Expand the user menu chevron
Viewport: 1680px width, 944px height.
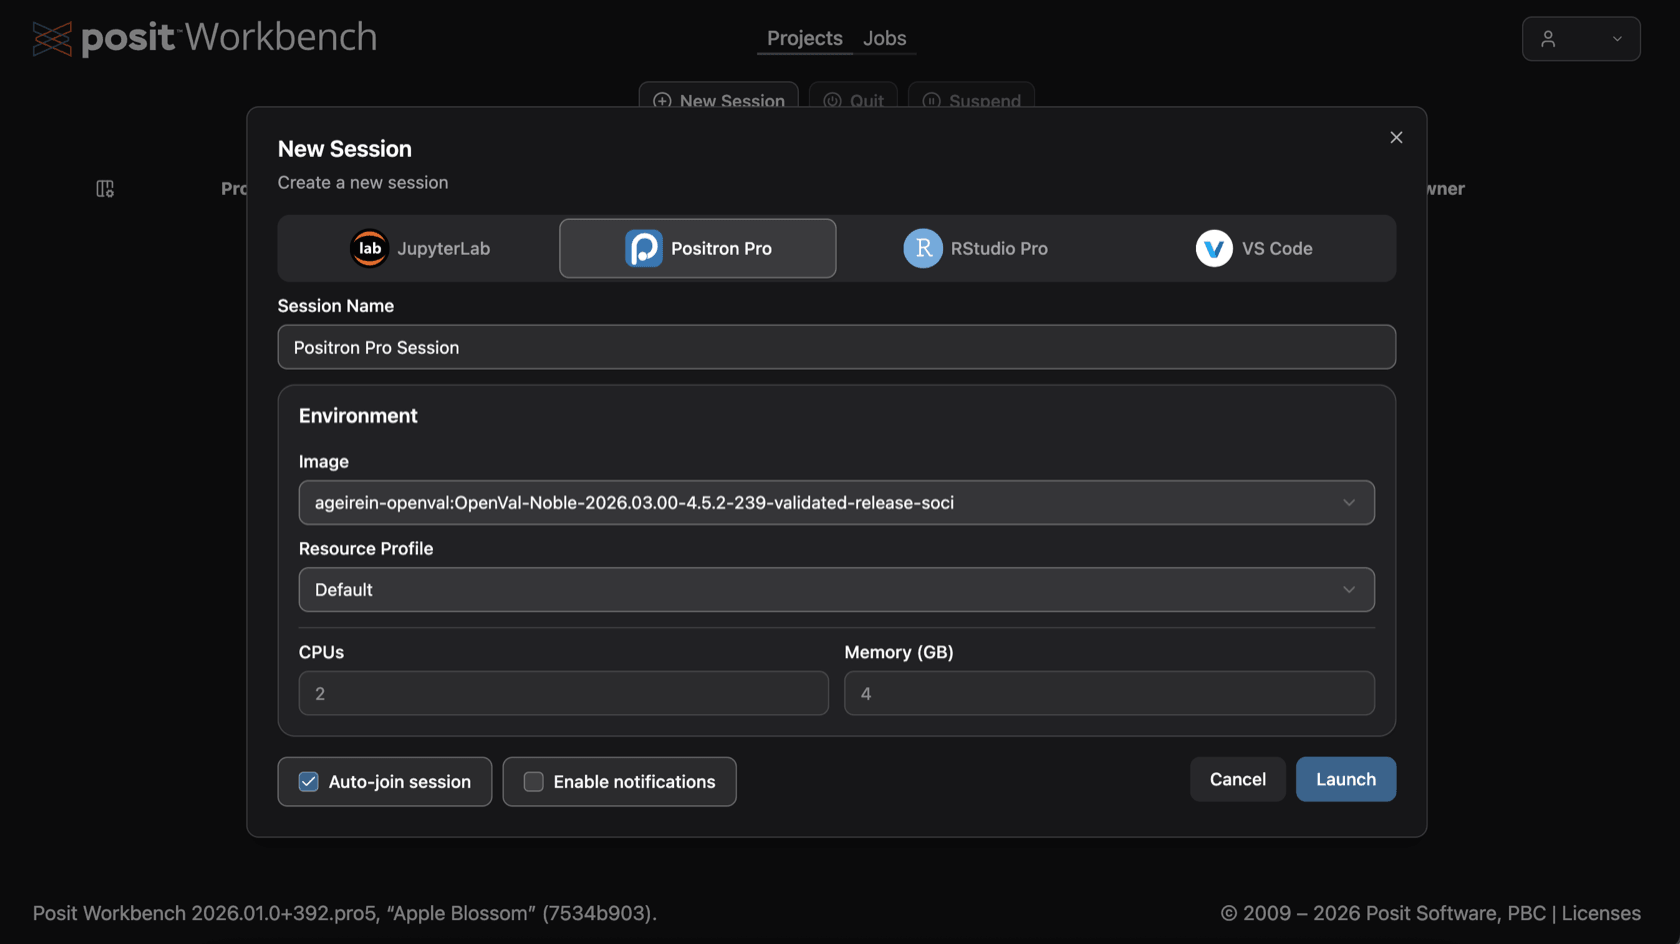[x=1617, y=39]
